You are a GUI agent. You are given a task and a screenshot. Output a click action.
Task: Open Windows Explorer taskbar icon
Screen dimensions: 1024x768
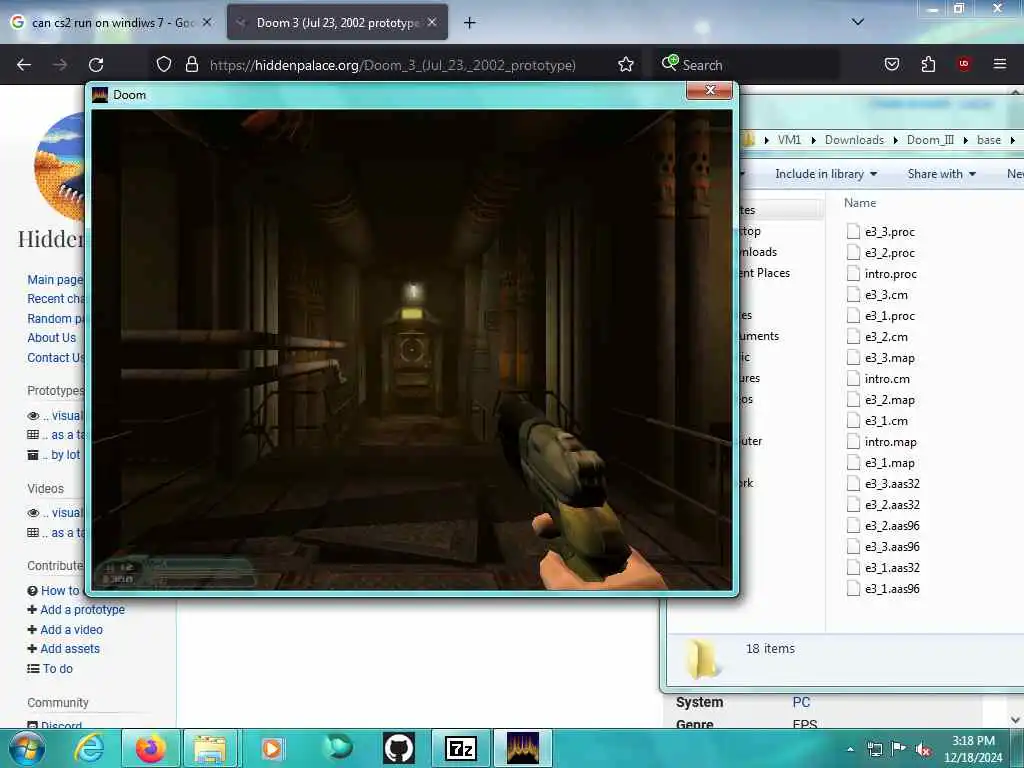point(210,748)
